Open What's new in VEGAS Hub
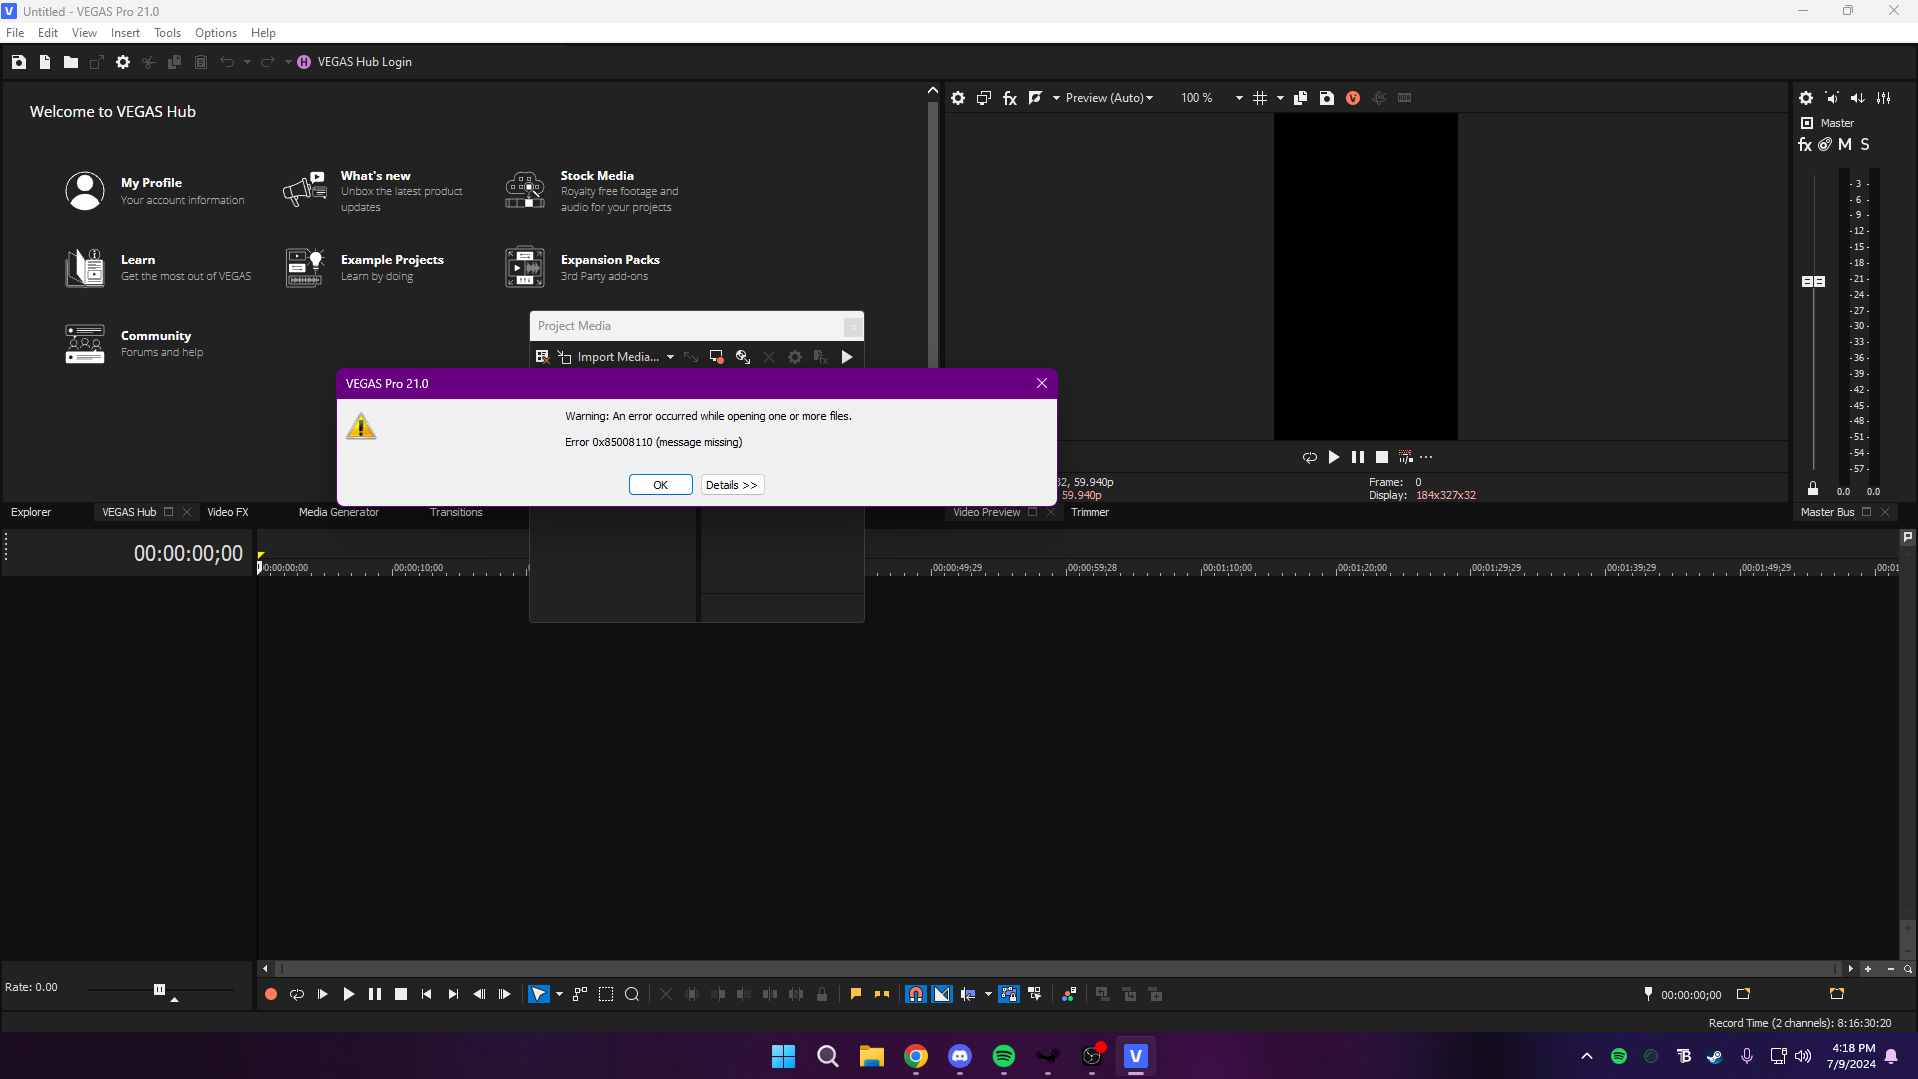 point(374,190)
